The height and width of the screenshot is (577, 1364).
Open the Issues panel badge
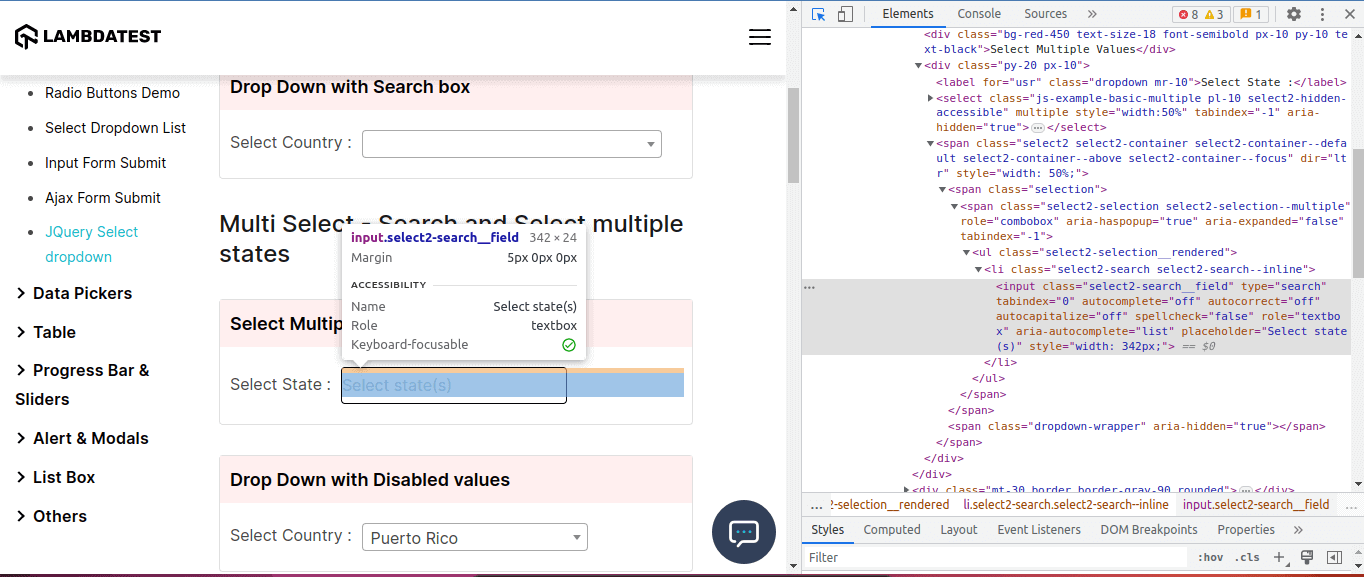[1251, 14]
